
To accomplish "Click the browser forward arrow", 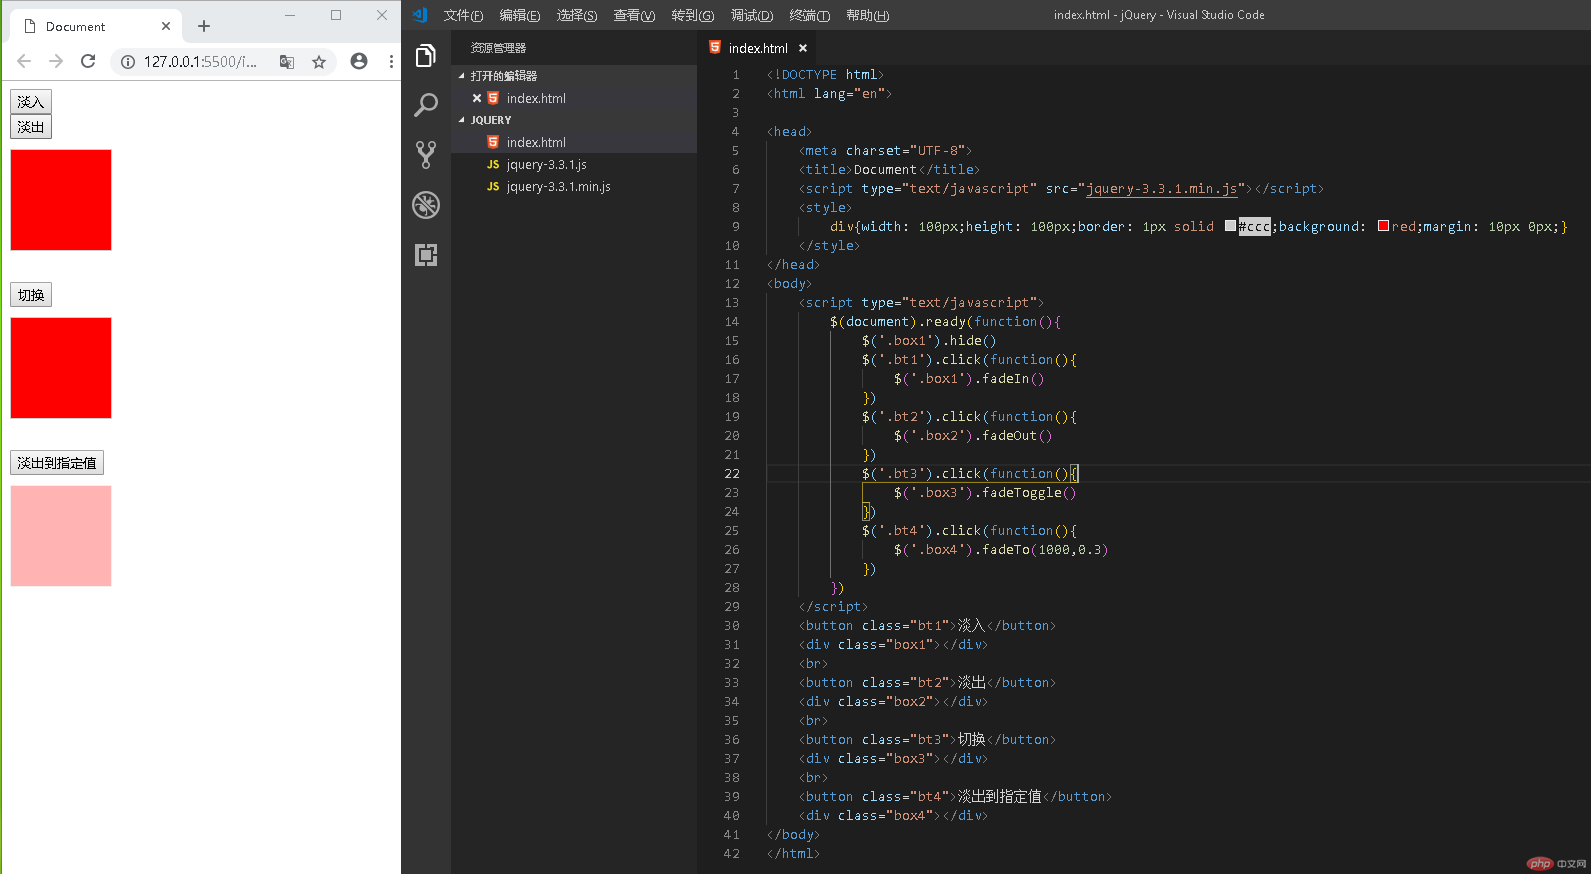I will (56, 61).
